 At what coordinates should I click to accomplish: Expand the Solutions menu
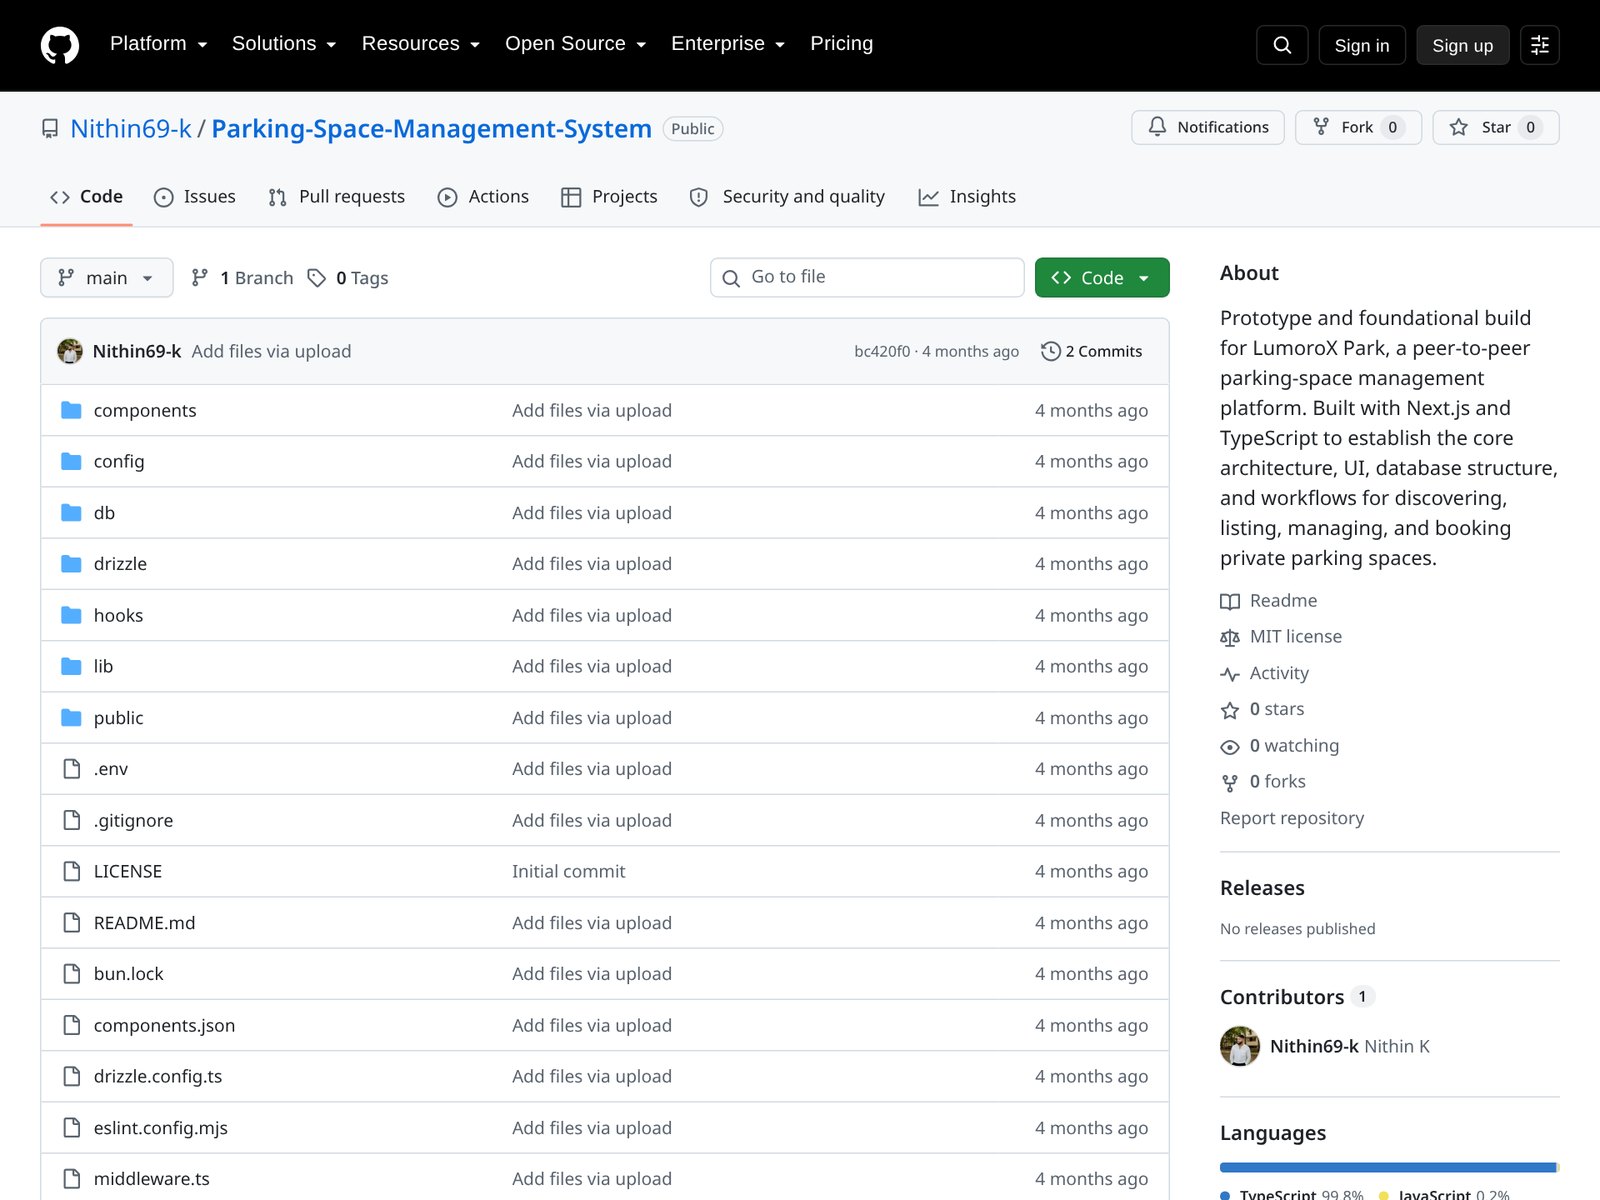click(x=284, y=44)
